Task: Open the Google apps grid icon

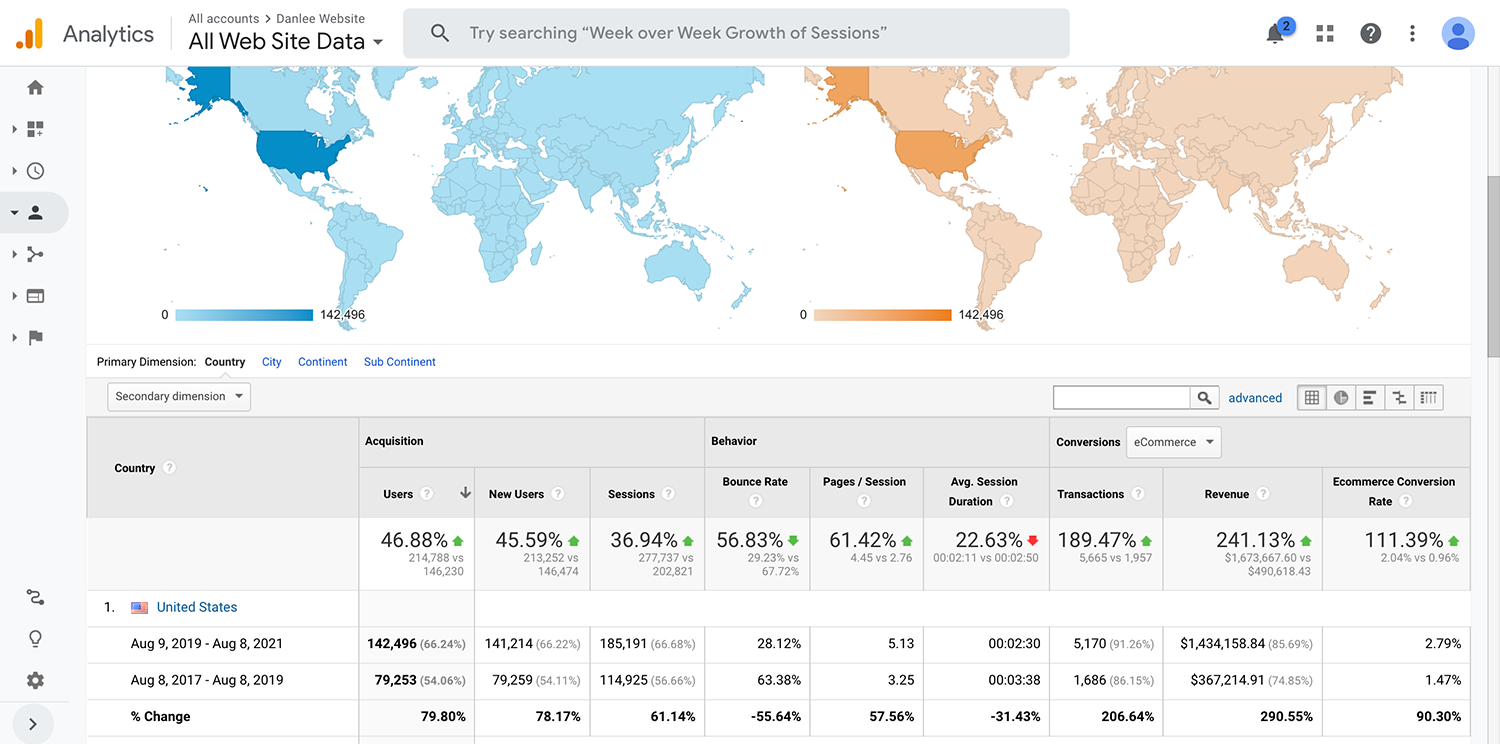Action: [x=1325, y=33]
